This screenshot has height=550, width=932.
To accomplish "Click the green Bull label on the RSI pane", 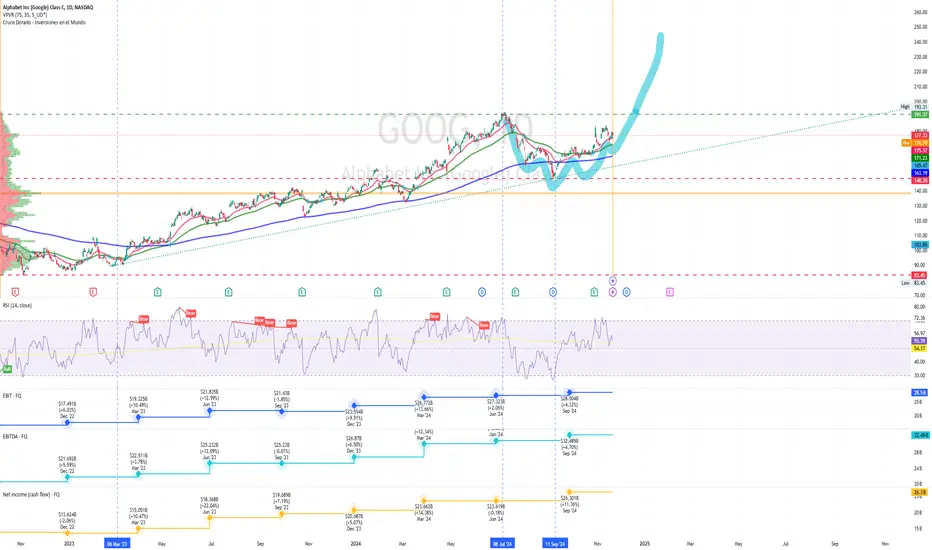I will [x=7, y=369].
